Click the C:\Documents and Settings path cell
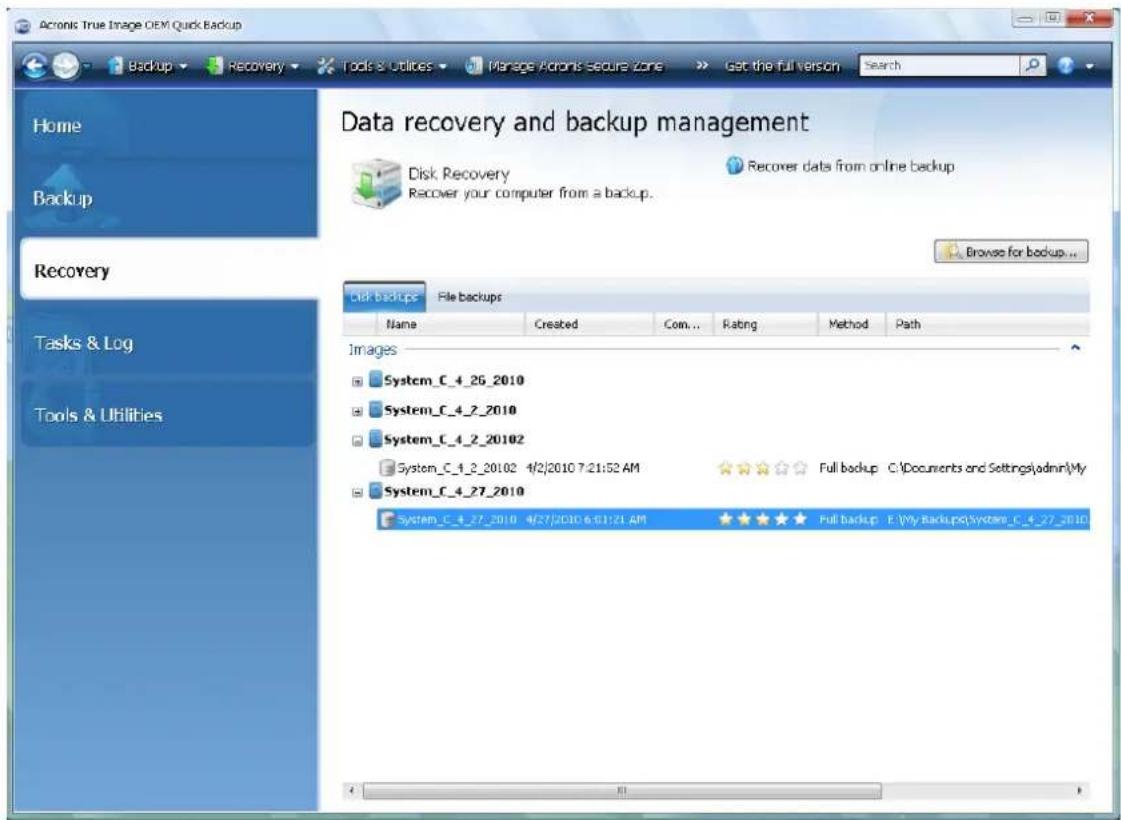 point(987,468)
